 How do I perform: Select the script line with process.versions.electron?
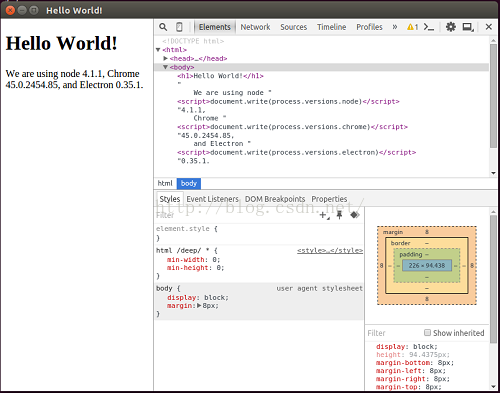coord(297,152)
